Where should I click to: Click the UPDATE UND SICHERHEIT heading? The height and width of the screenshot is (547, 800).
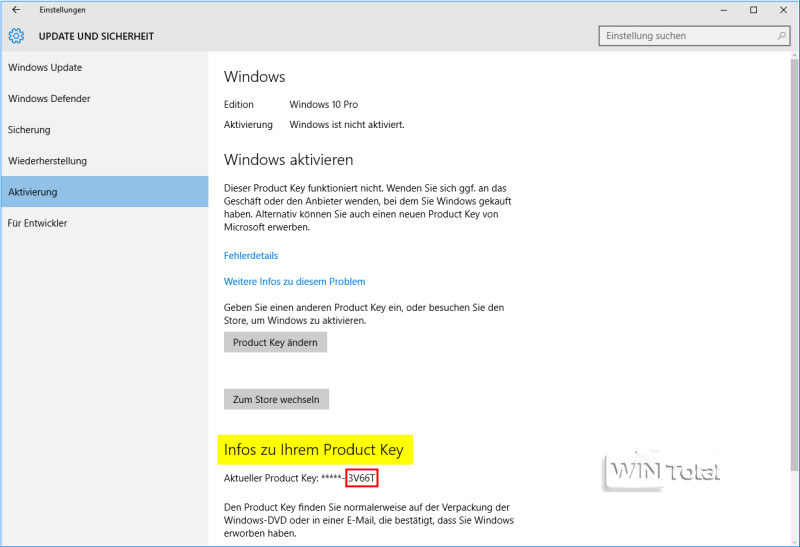click(96, 36)
